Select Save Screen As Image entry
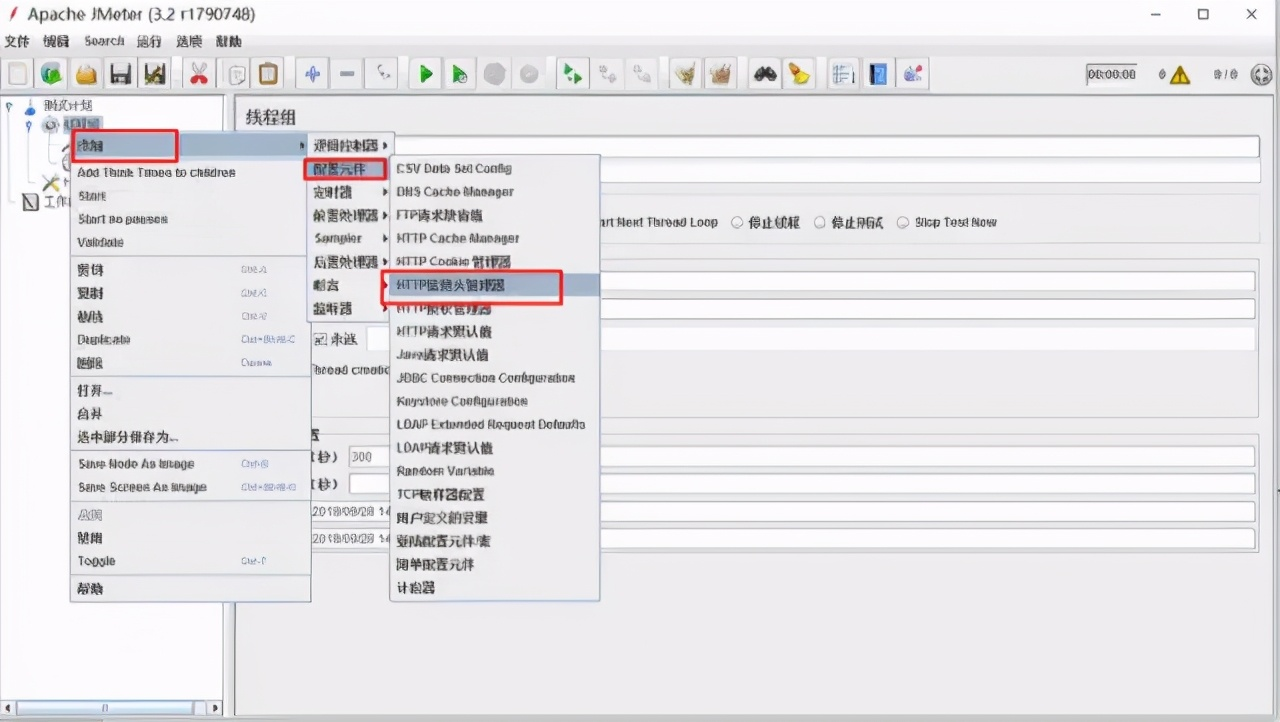Image resolution: width=1280 pixels, height=722 pixels. coord(190,487)
